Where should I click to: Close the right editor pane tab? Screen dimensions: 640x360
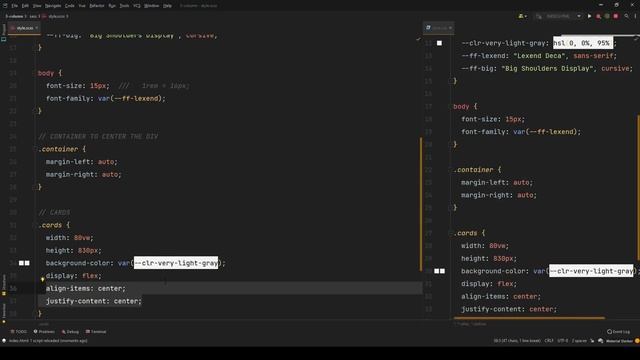(x=451, y=28)
